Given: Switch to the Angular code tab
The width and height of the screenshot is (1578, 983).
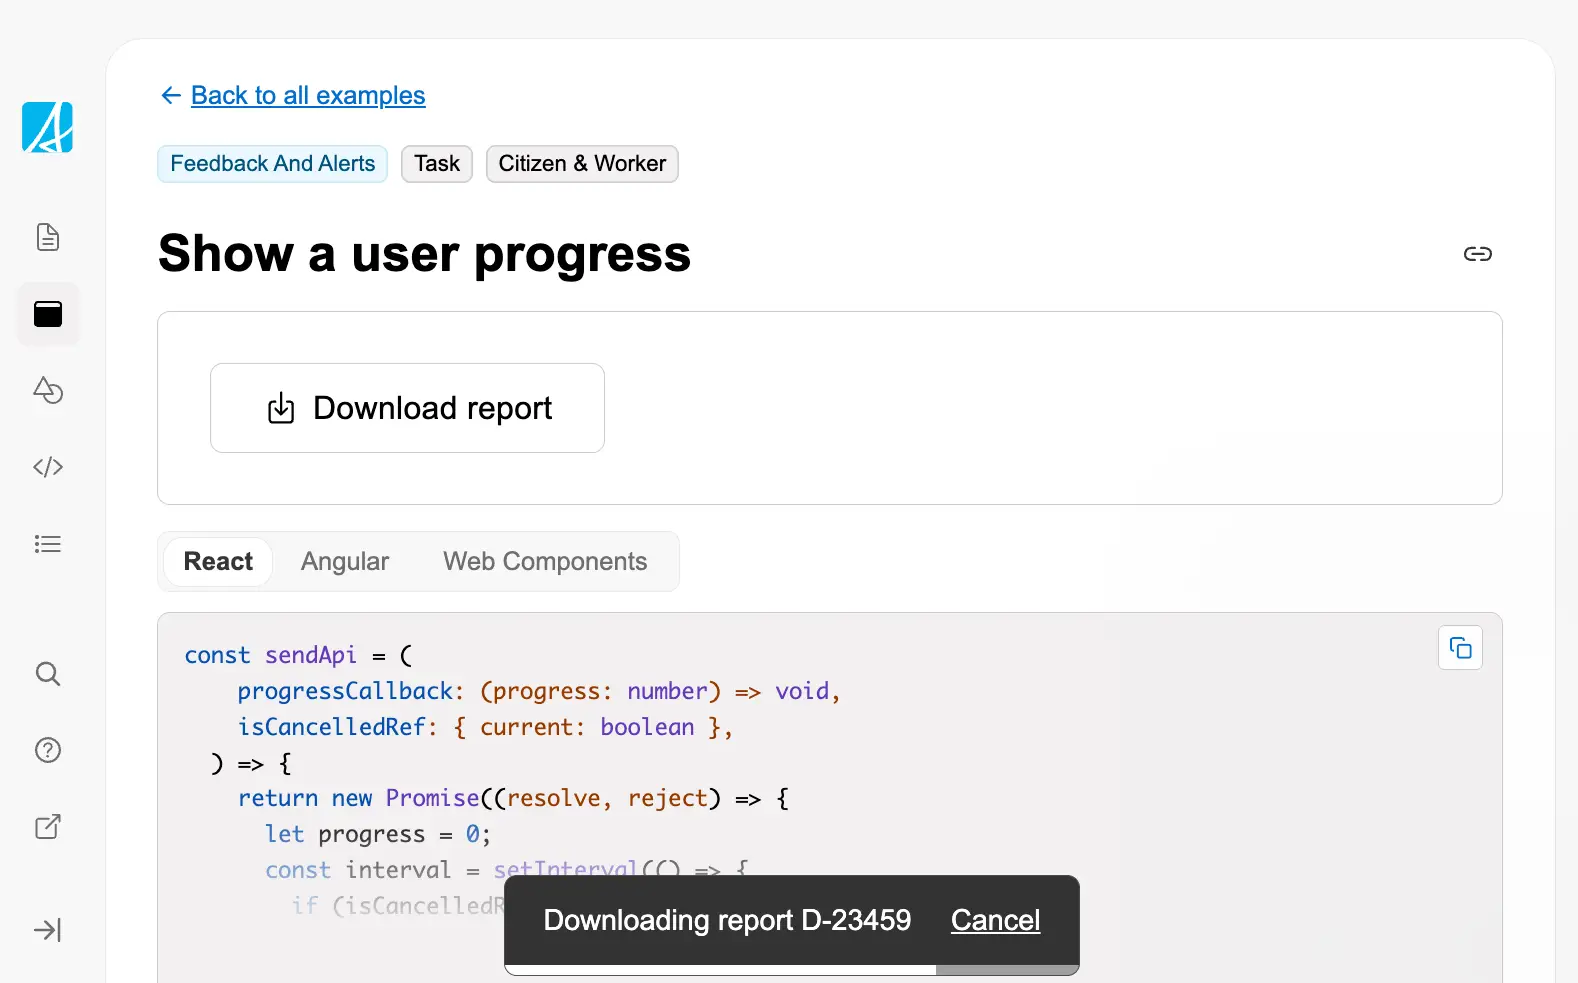Looking at the screenshot, I should (x=345, y=562).
